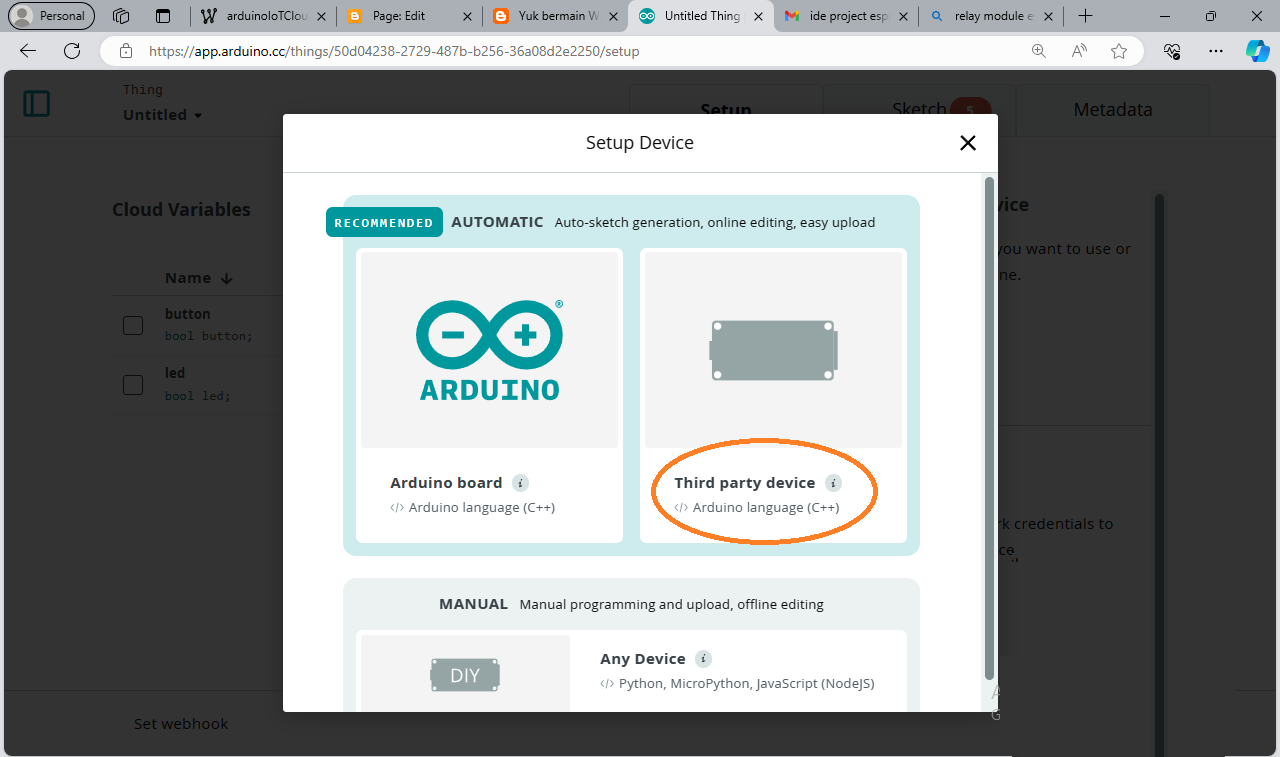This screenshot has height=757, width=1280.
Task: Reload the current page
Action: pos(72,51)
